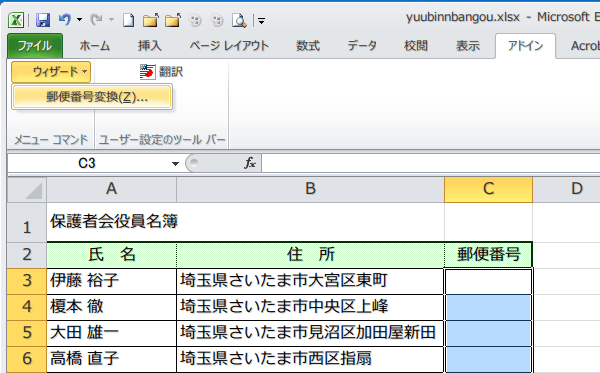600x373 pixels.
Task: Select cell with 伊藤 裕子
Action: 111,281
